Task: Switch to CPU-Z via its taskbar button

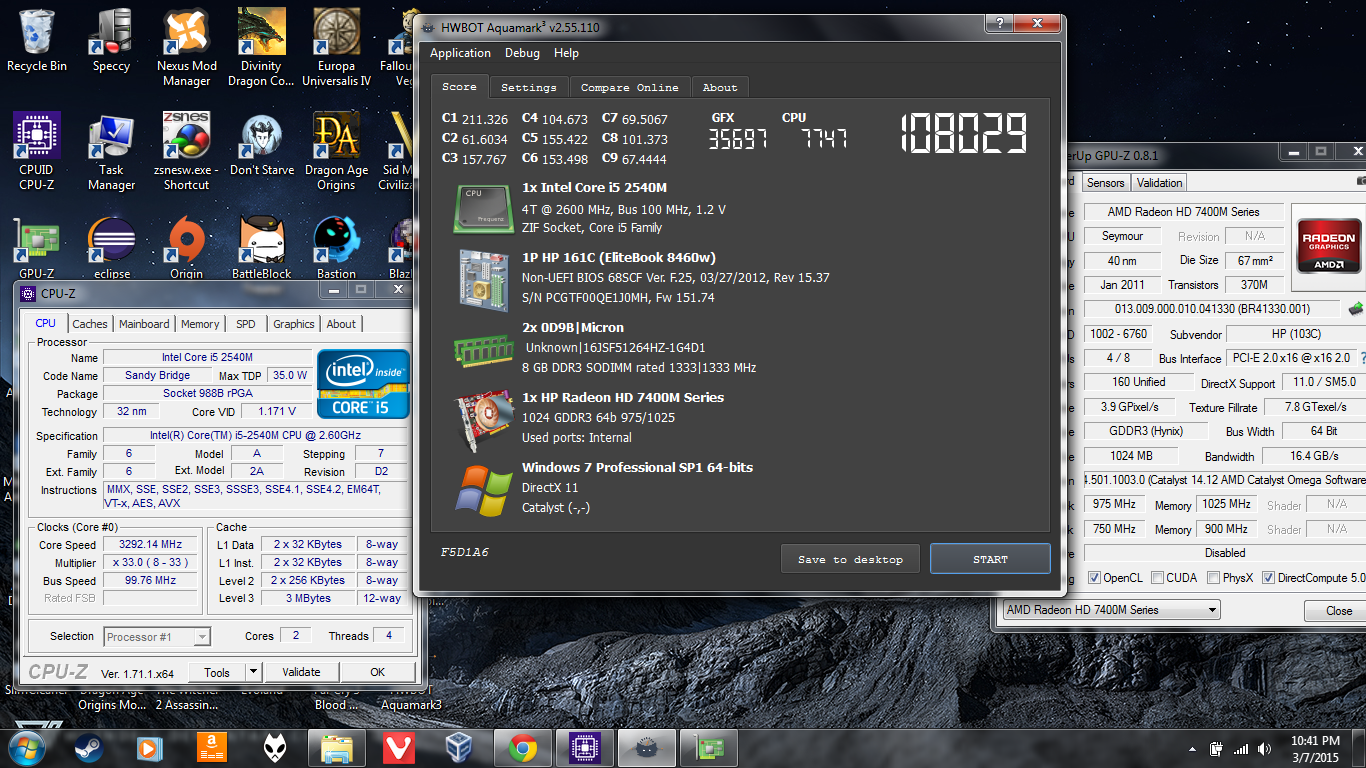Action: [x=584, y=748]
